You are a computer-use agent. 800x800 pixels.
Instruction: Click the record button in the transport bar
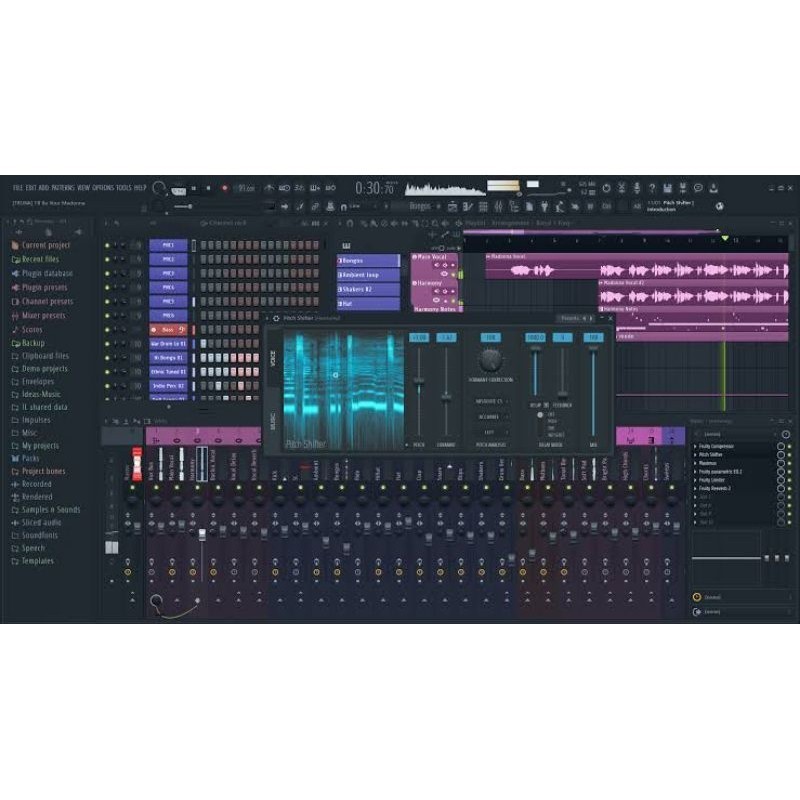pos(224,188)
